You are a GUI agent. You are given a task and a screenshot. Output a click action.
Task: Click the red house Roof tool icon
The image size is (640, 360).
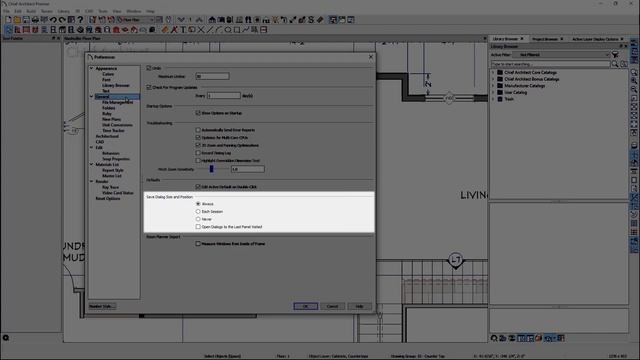tap(116, 29)
